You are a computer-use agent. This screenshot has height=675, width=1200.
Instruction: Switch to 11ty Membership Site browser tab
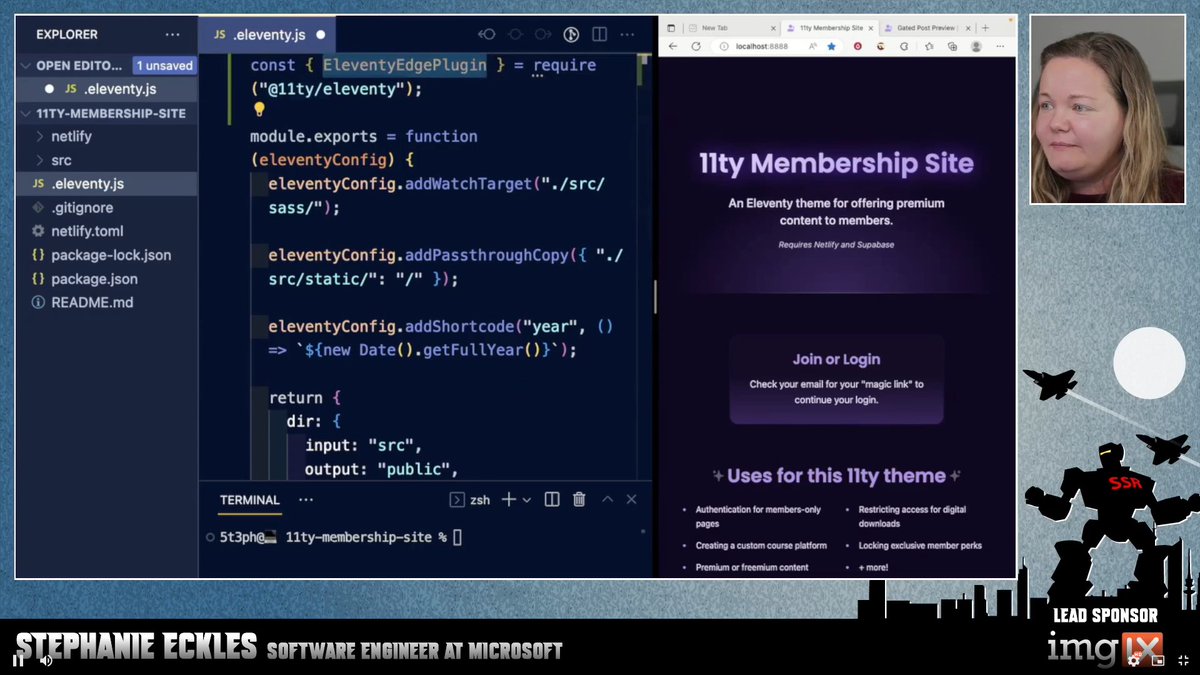pos(832,28)
